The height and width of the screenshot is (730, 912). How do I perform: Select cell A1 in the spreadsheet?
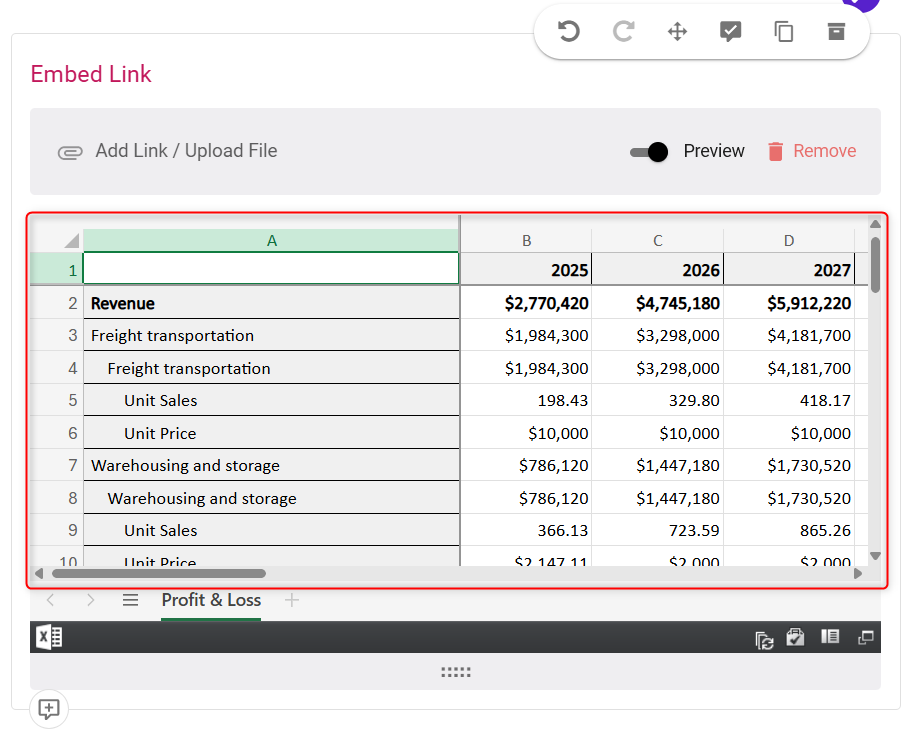[x=271, y=269]
